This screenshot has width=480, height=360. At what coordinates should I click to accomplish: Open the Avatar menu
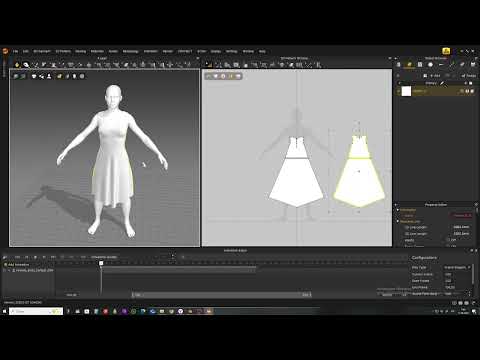[113, 51]
